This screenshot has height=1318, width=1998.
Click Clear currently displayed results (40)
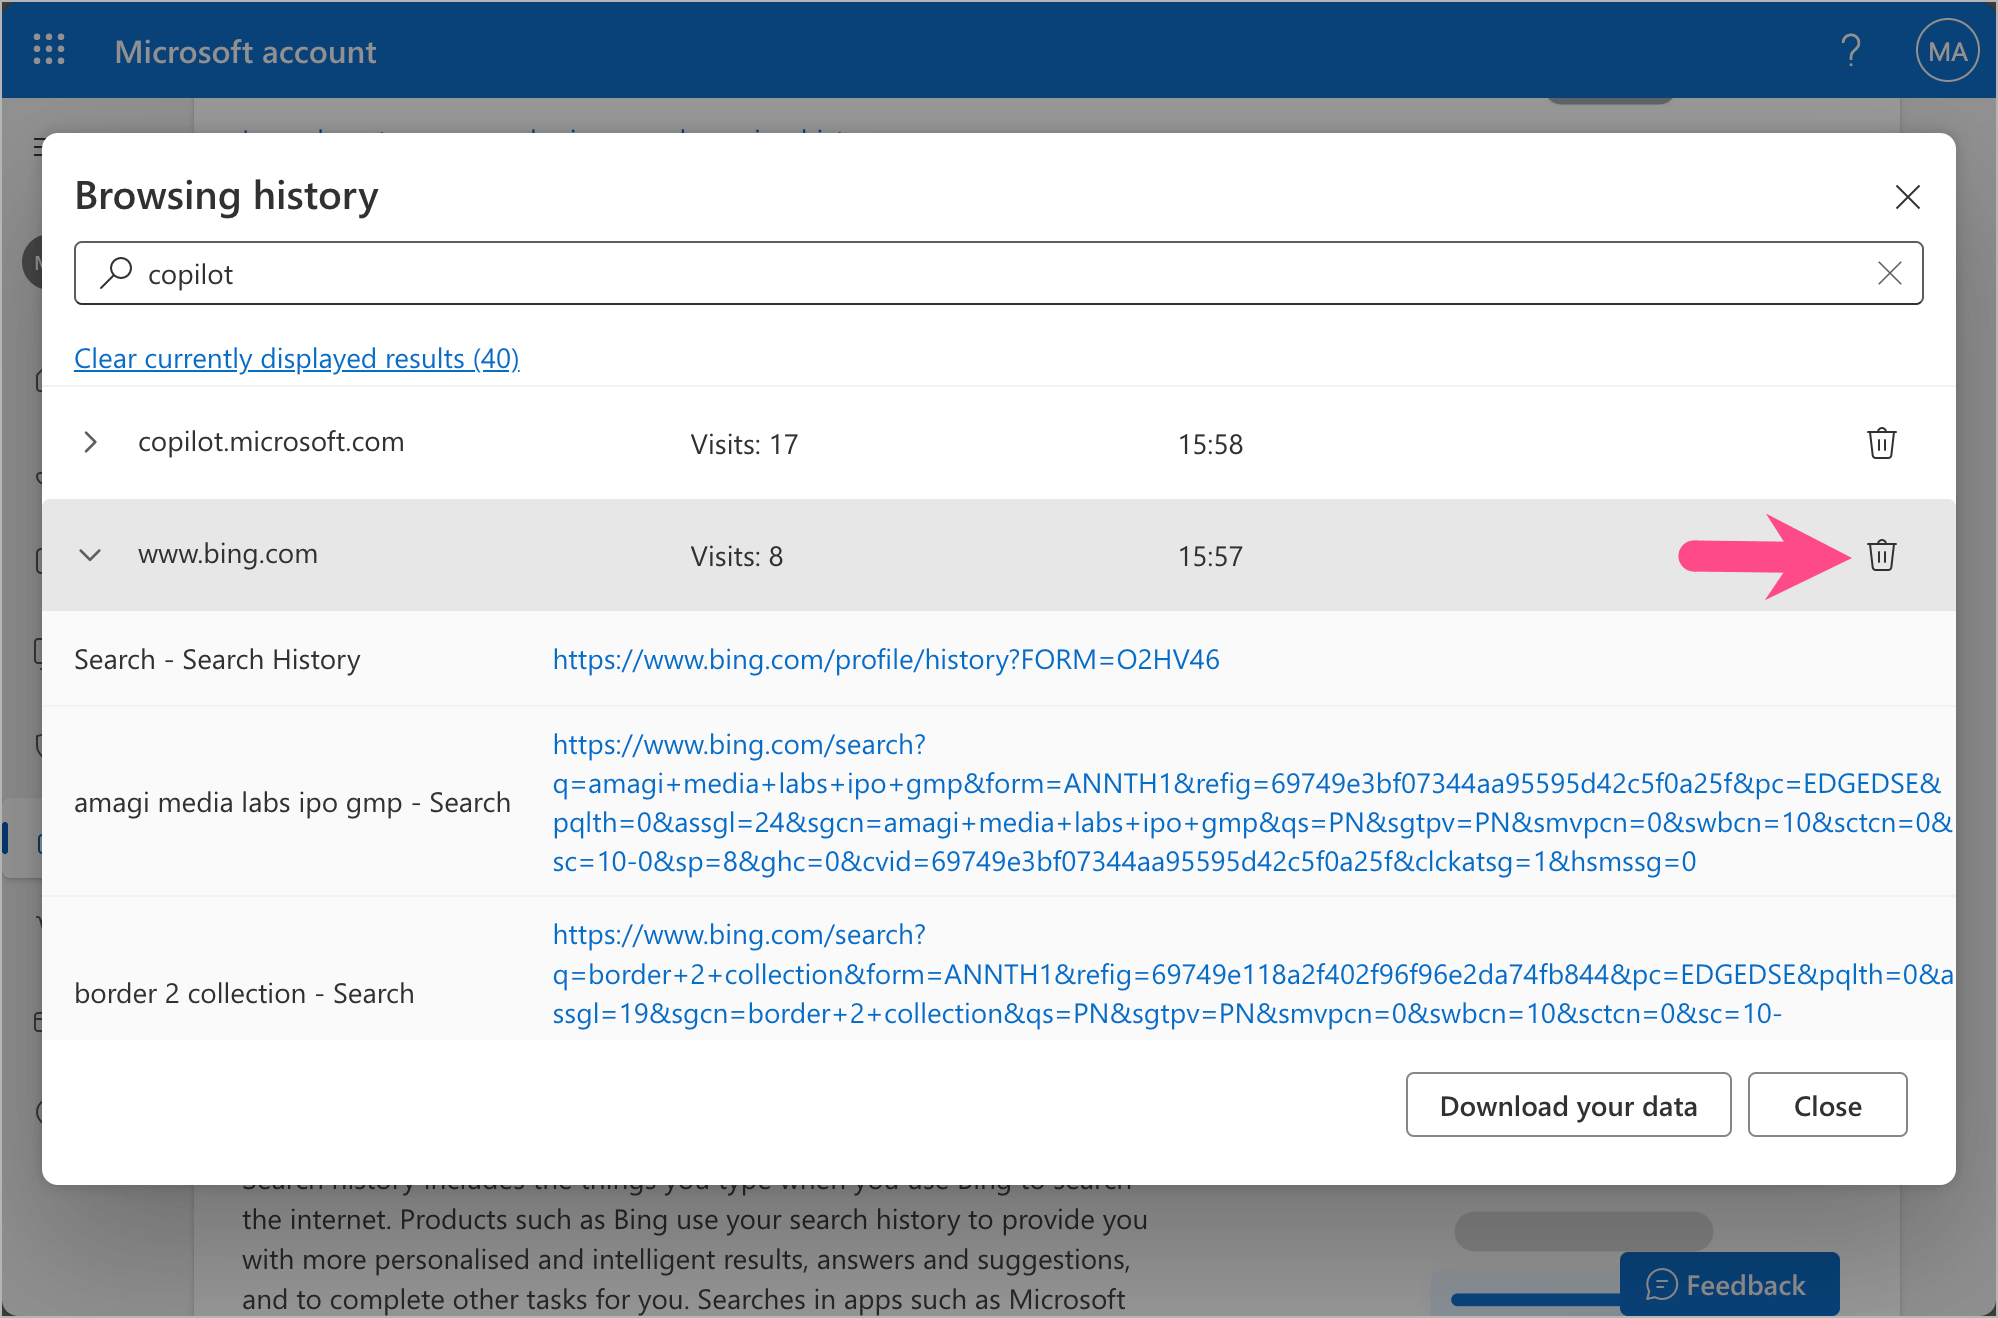tap(297, 358)
